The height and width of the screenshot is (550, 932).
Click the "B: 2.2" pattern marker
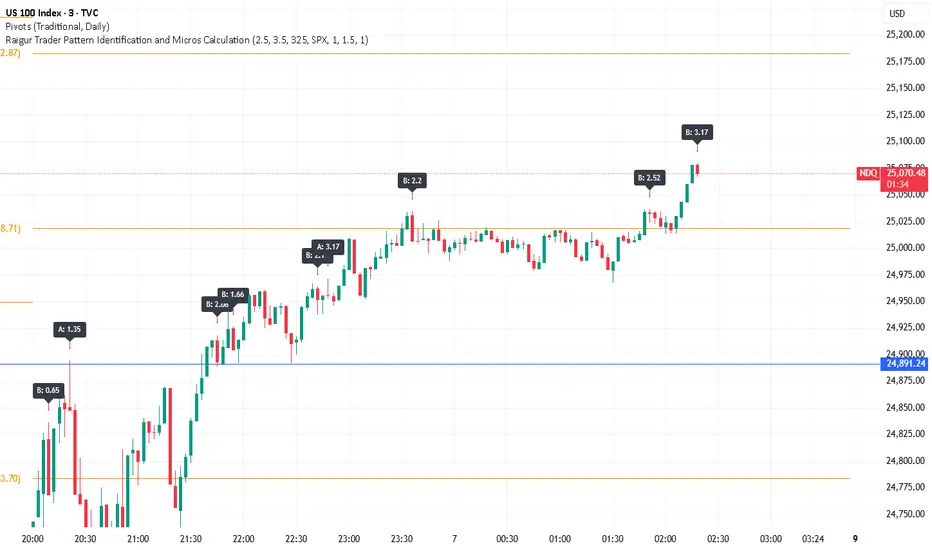pyautogui.click(x=411, y=180)
